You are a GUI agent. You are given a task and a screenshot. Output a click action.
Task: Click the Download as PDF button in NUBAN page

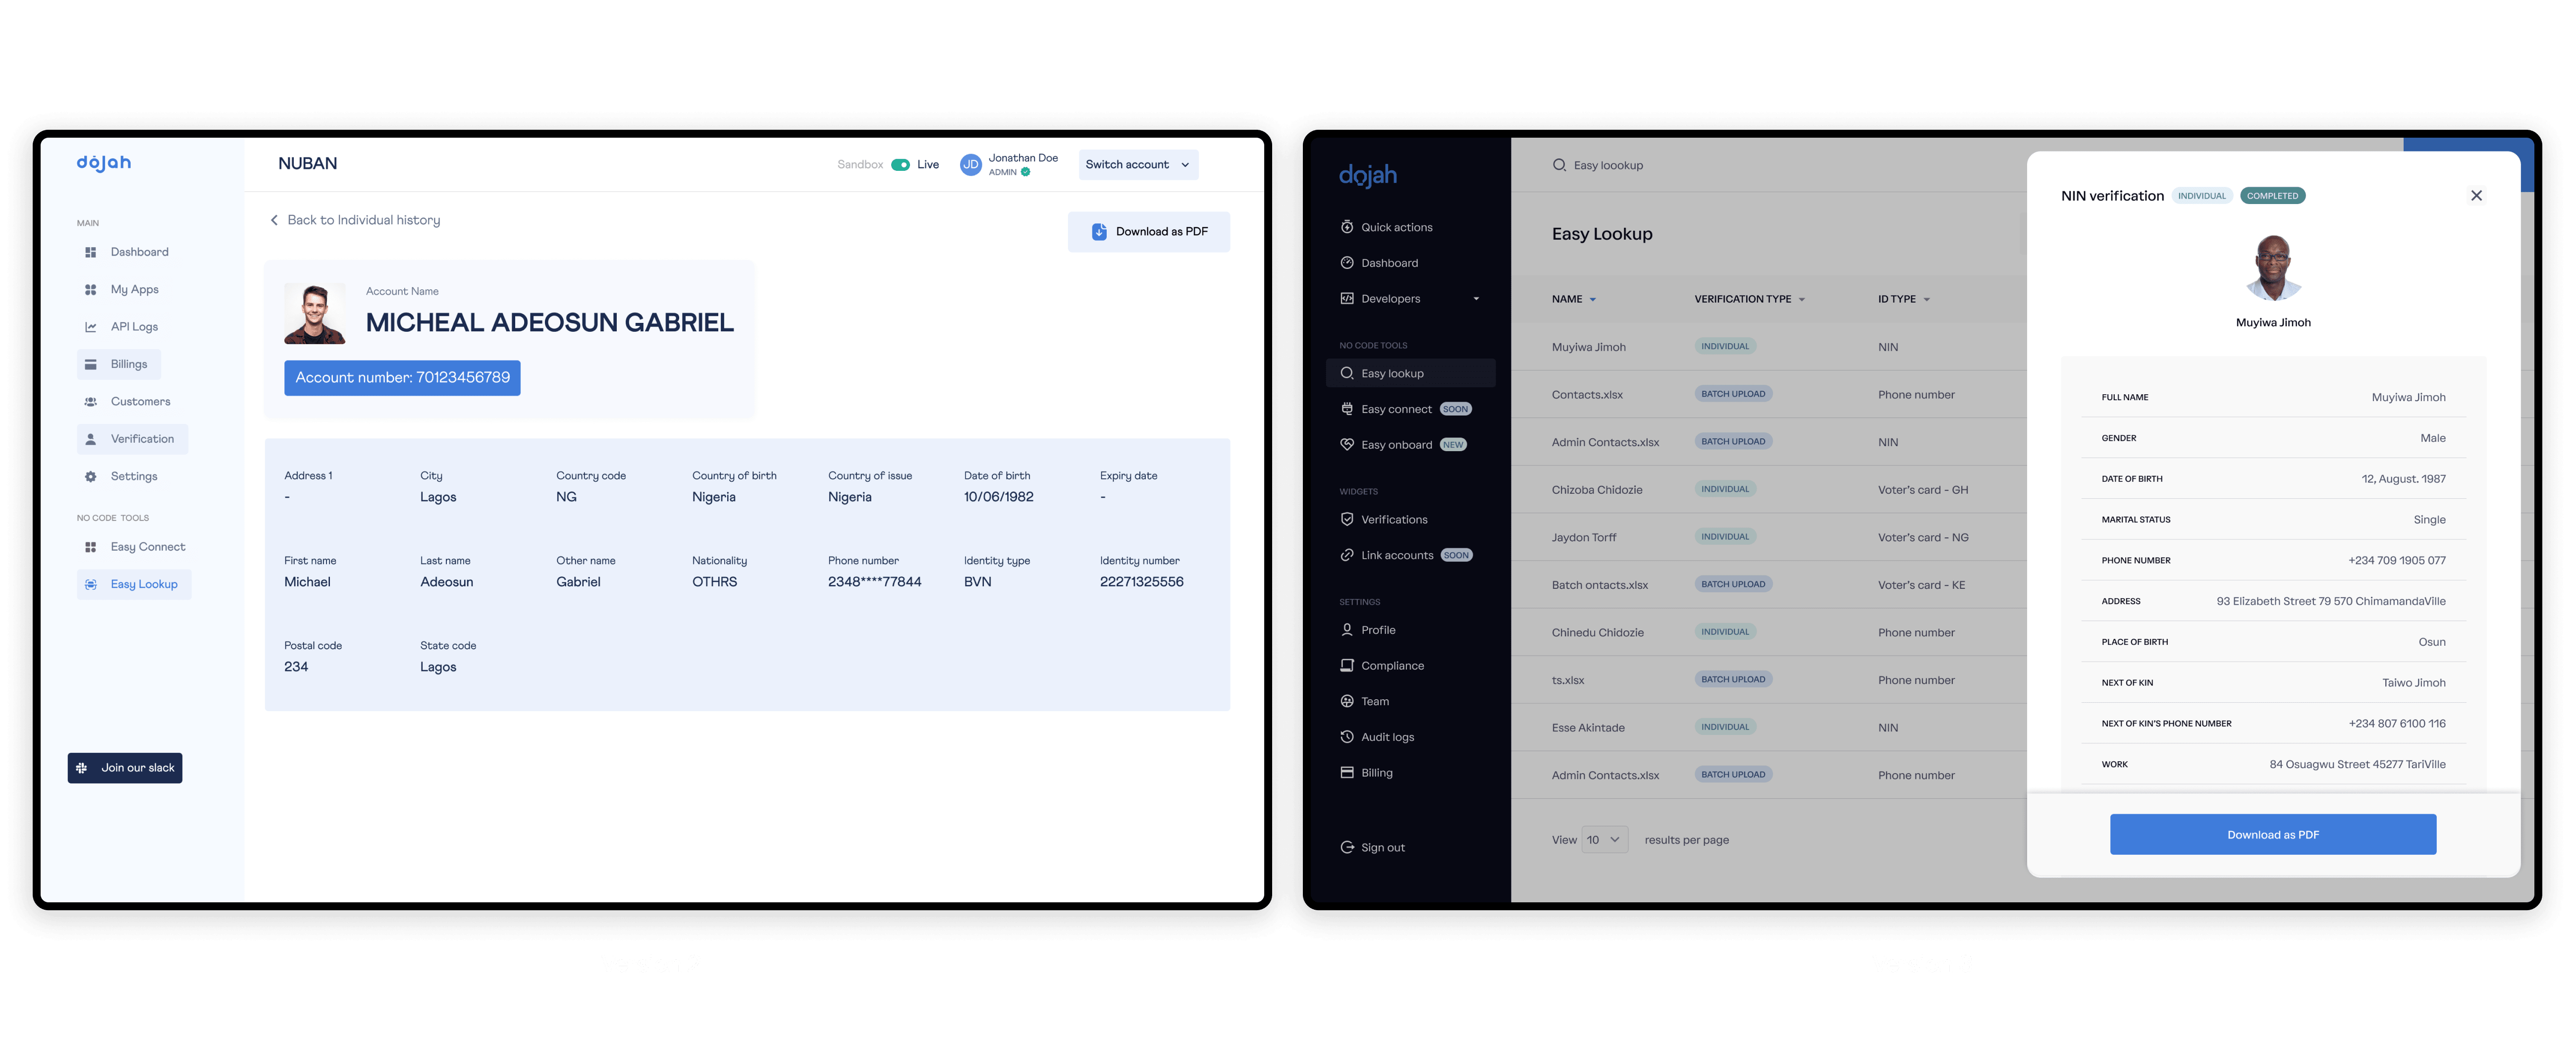(1149, 232)
